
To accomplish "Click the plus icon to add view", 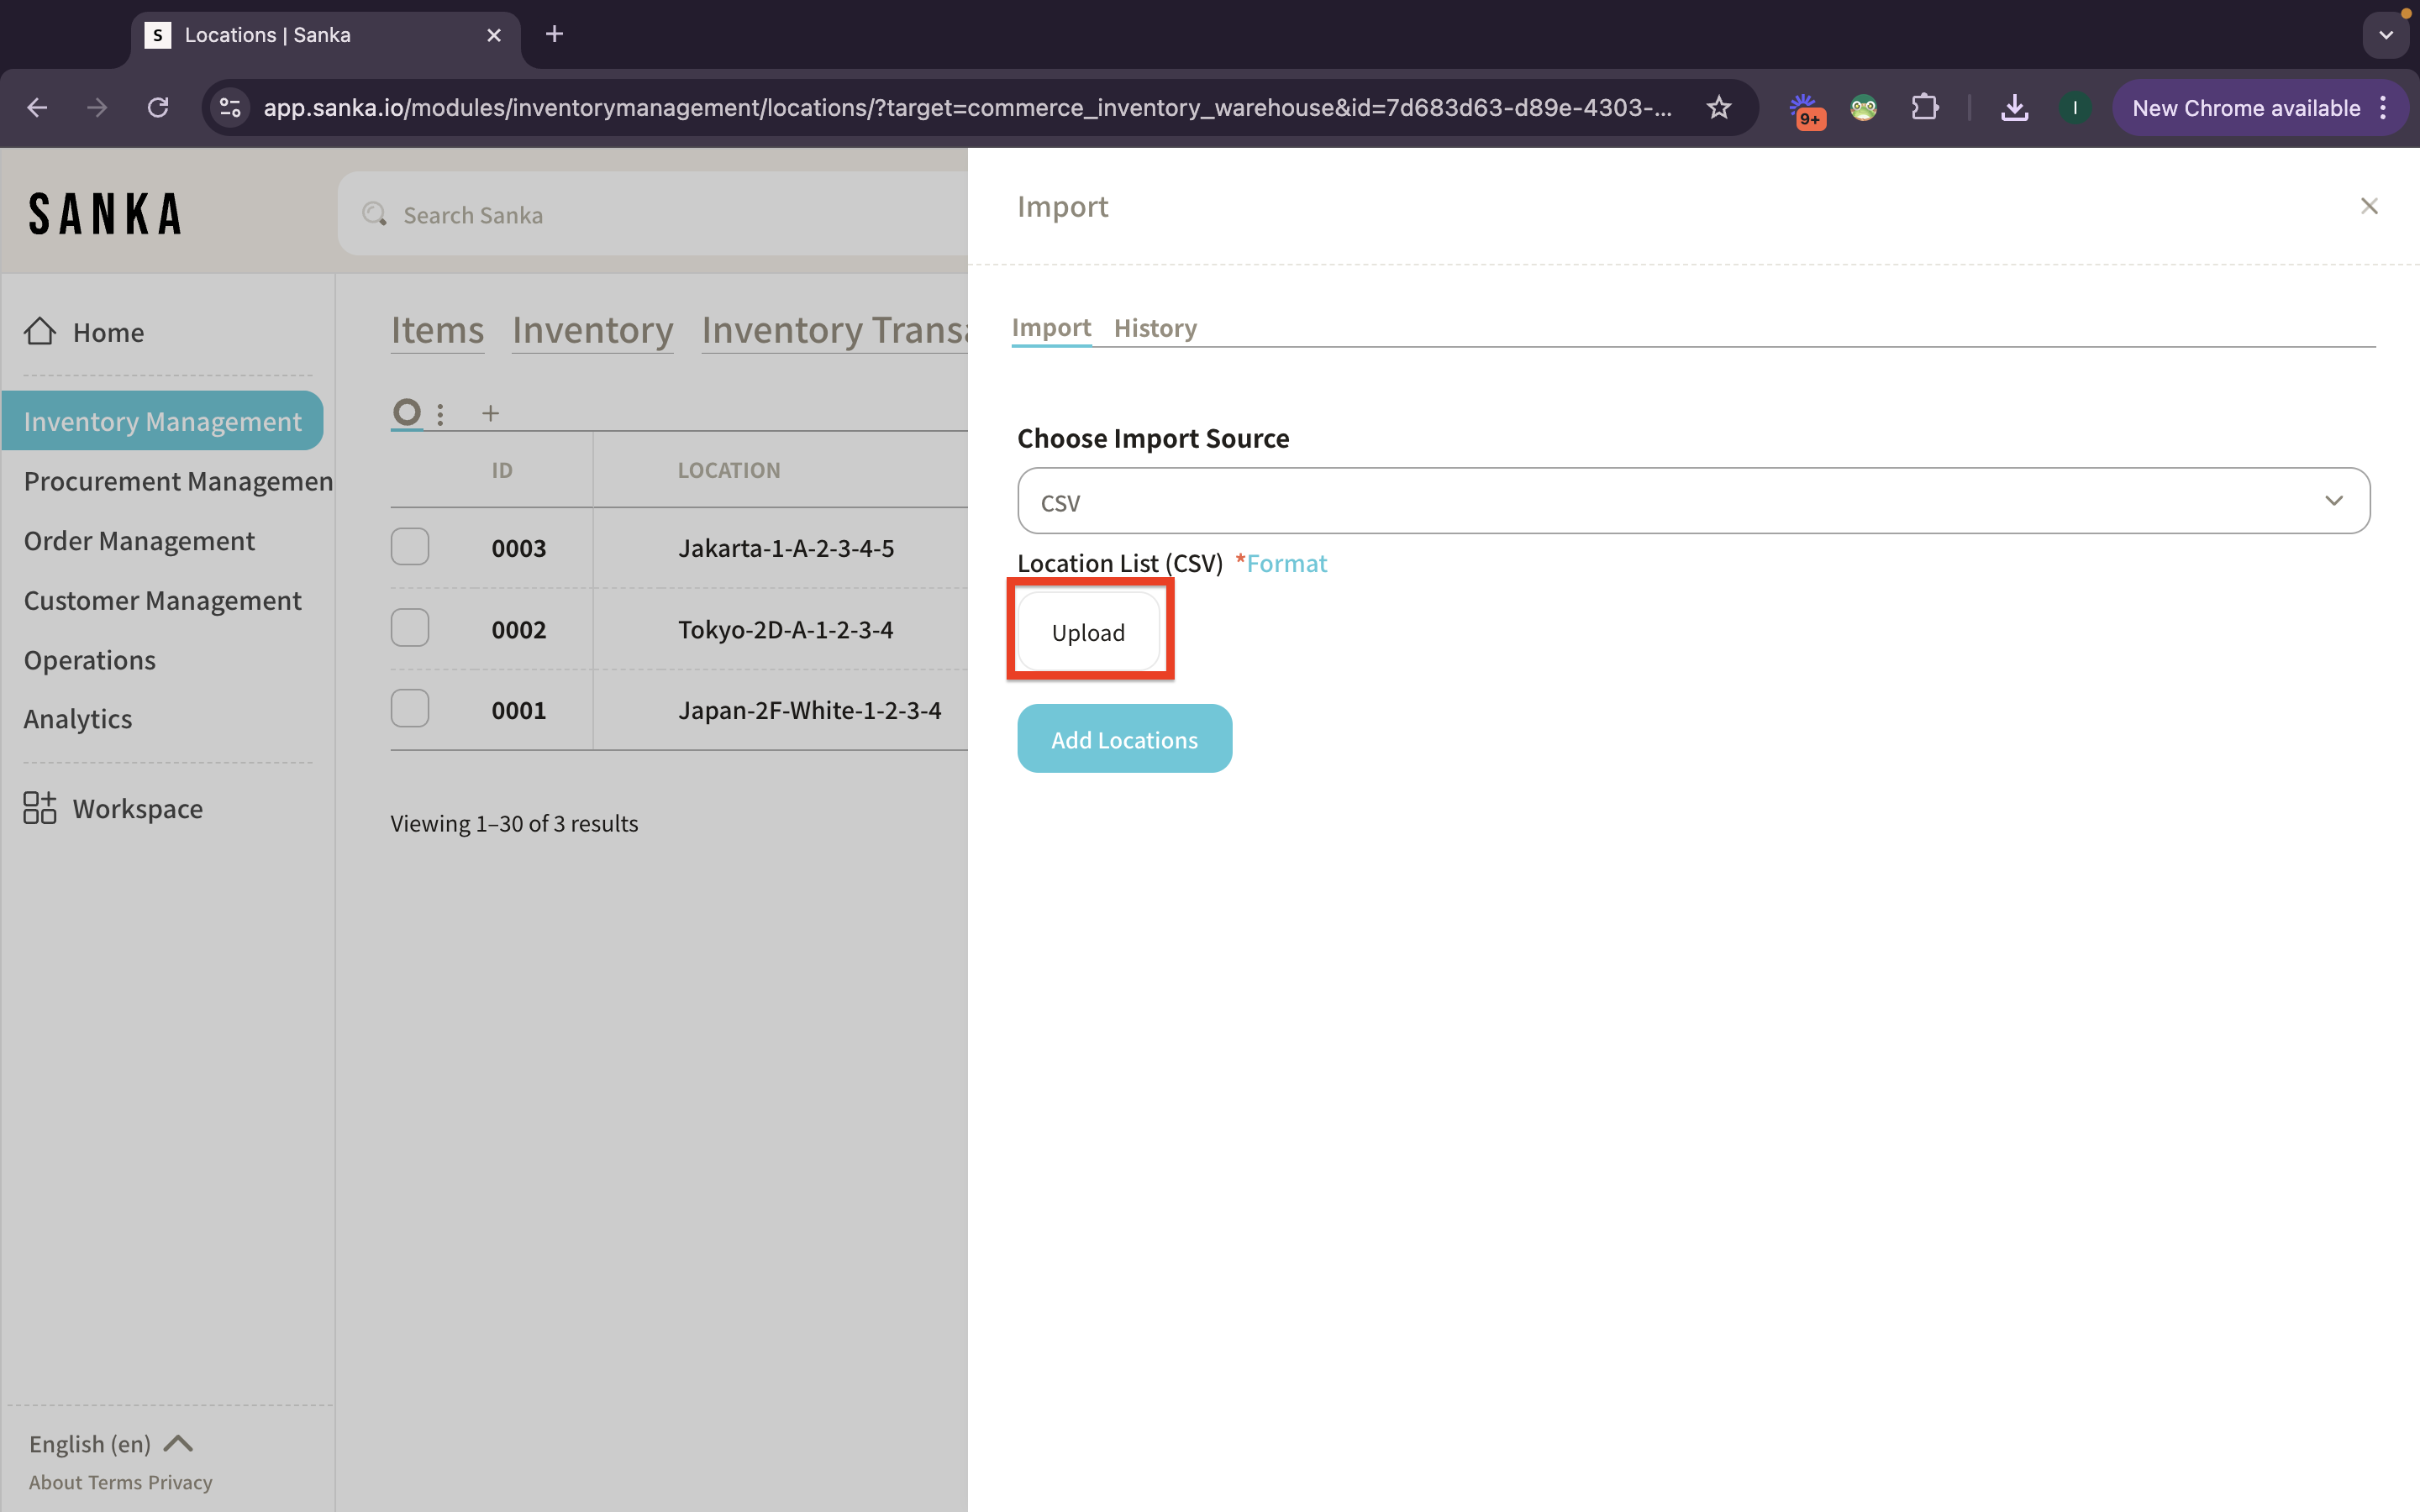I will click(490, 413).
